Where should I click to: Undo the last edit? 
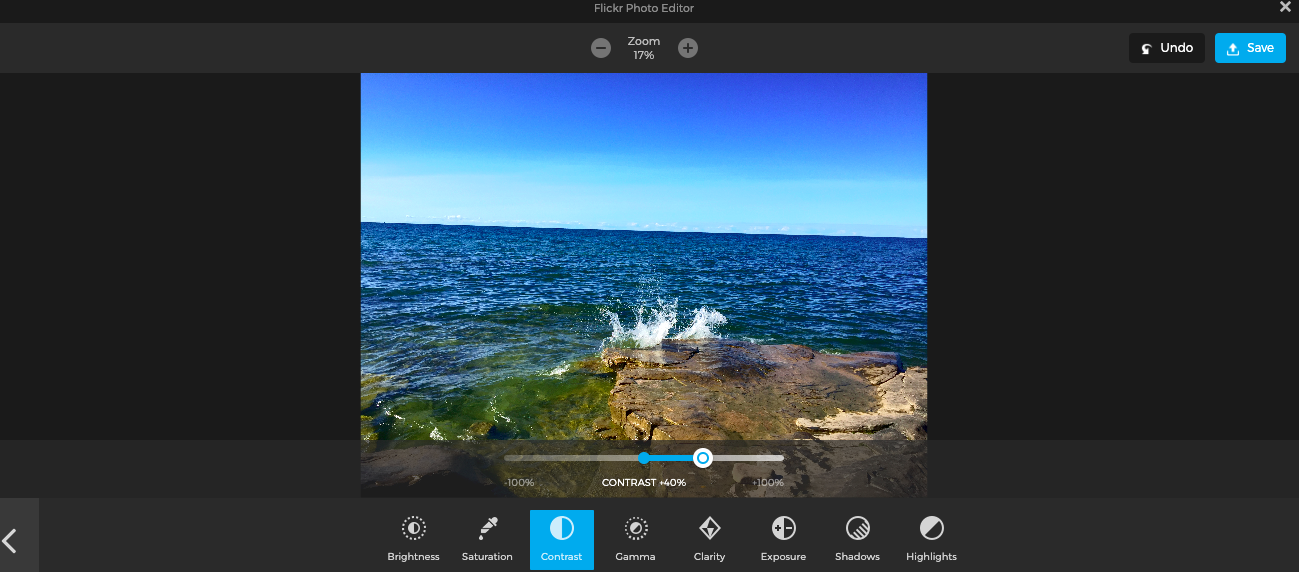tap(1166, 48)
